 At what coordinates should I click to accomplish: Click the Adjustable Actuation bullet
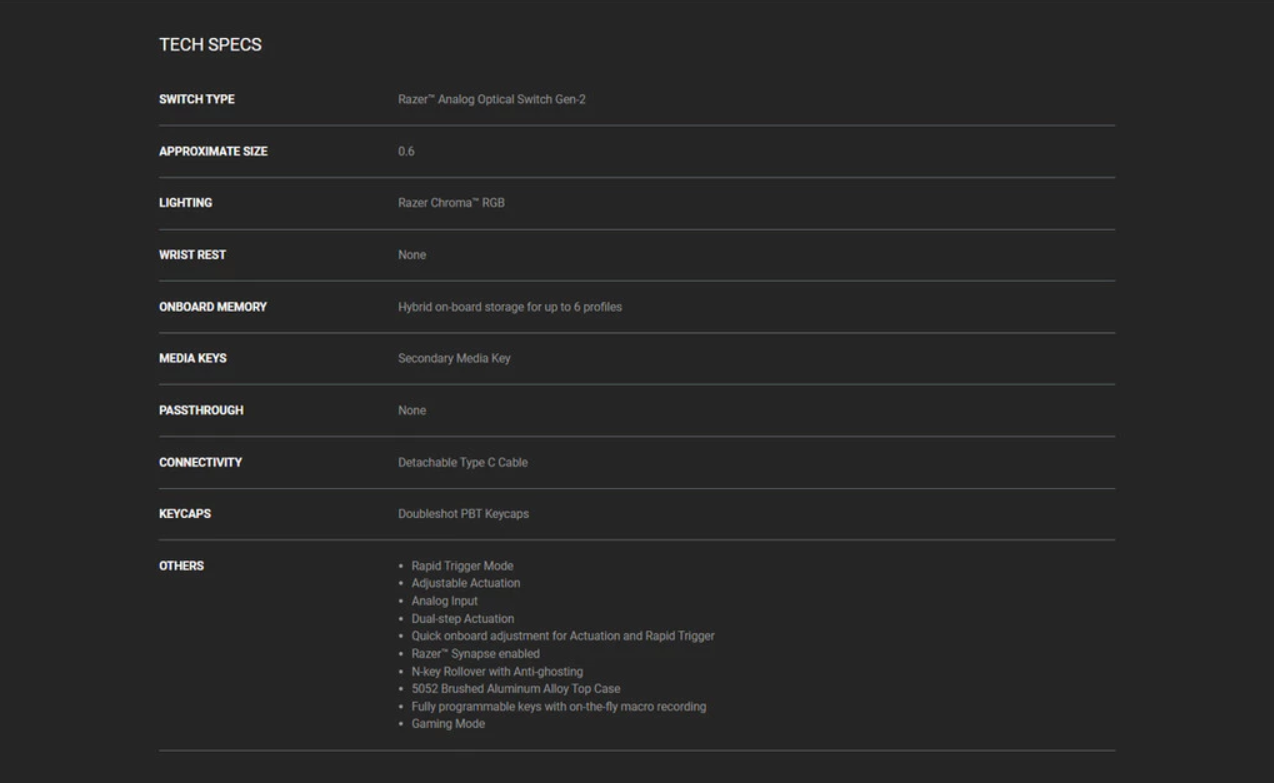[466, 583]
